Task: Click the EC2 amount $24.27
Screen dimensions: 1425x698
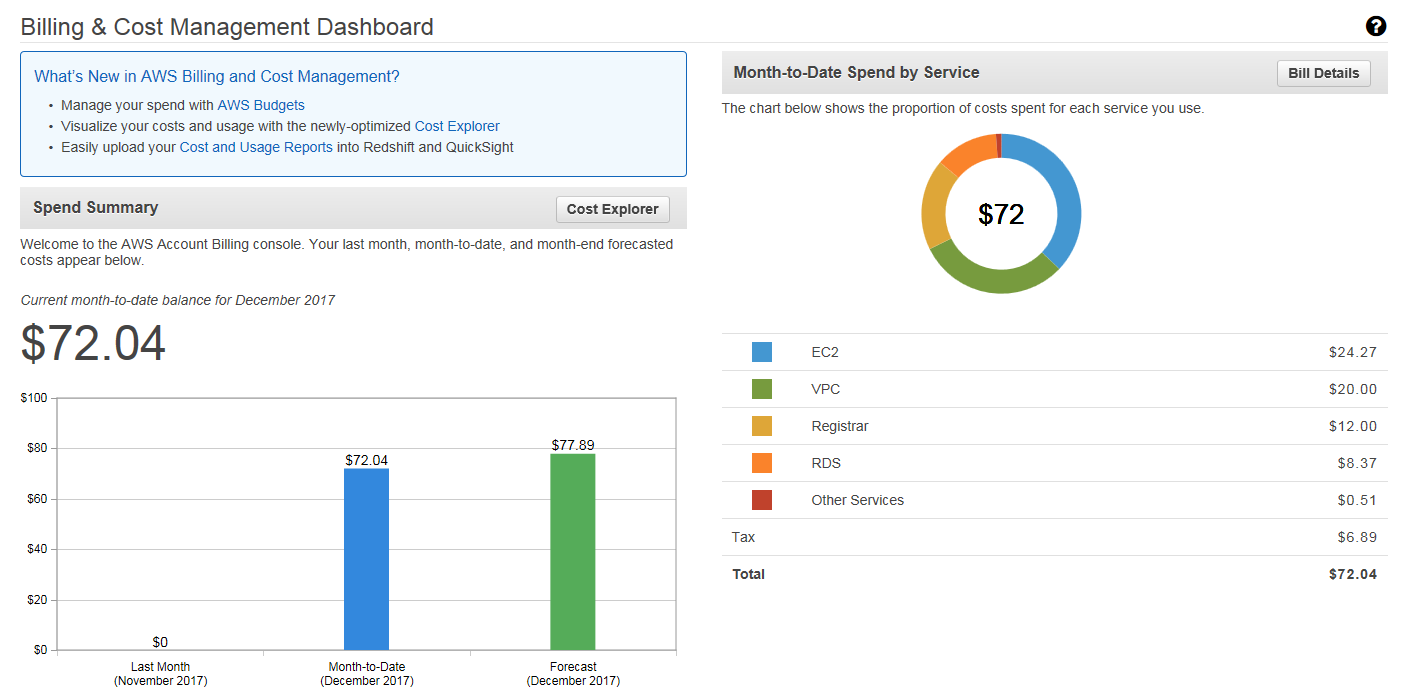Action: 1352,352
